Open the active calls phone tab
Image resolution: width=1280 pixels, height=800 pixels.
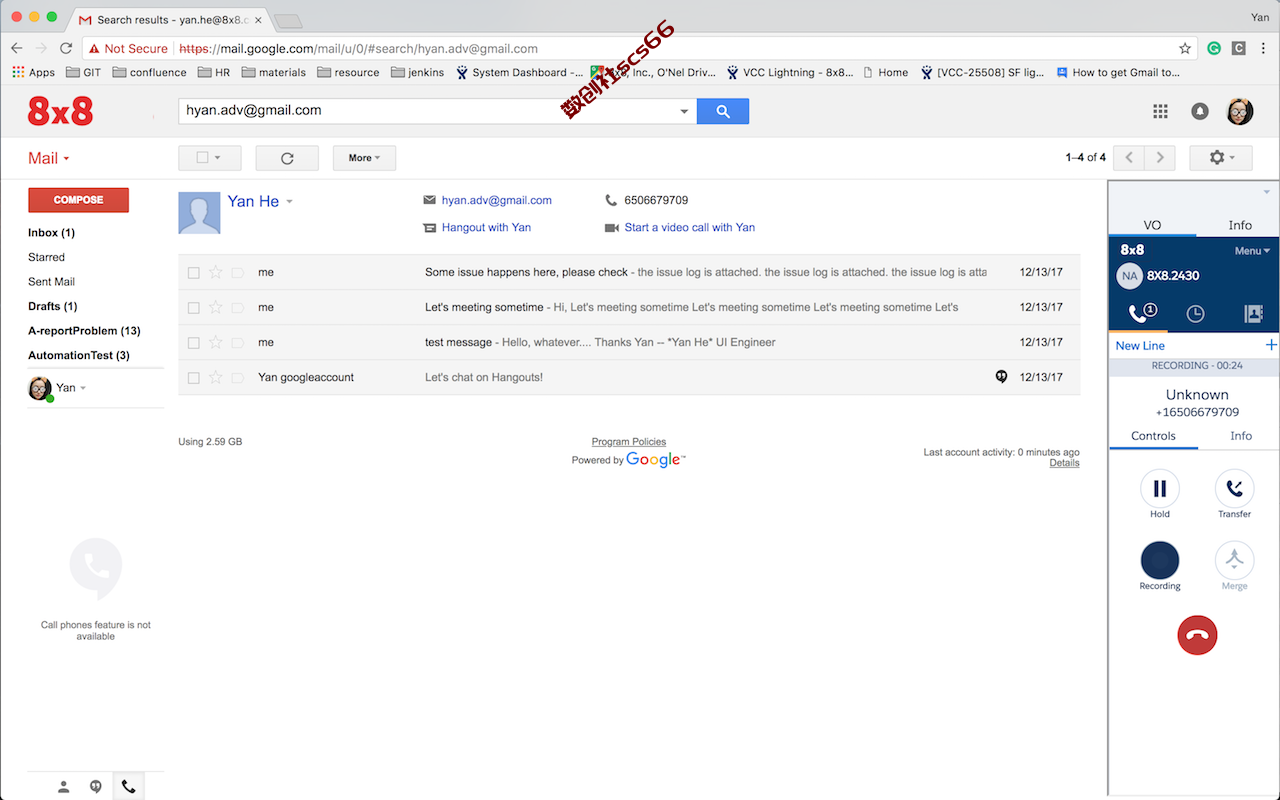pyautogui.click(x=1141, y=314)
